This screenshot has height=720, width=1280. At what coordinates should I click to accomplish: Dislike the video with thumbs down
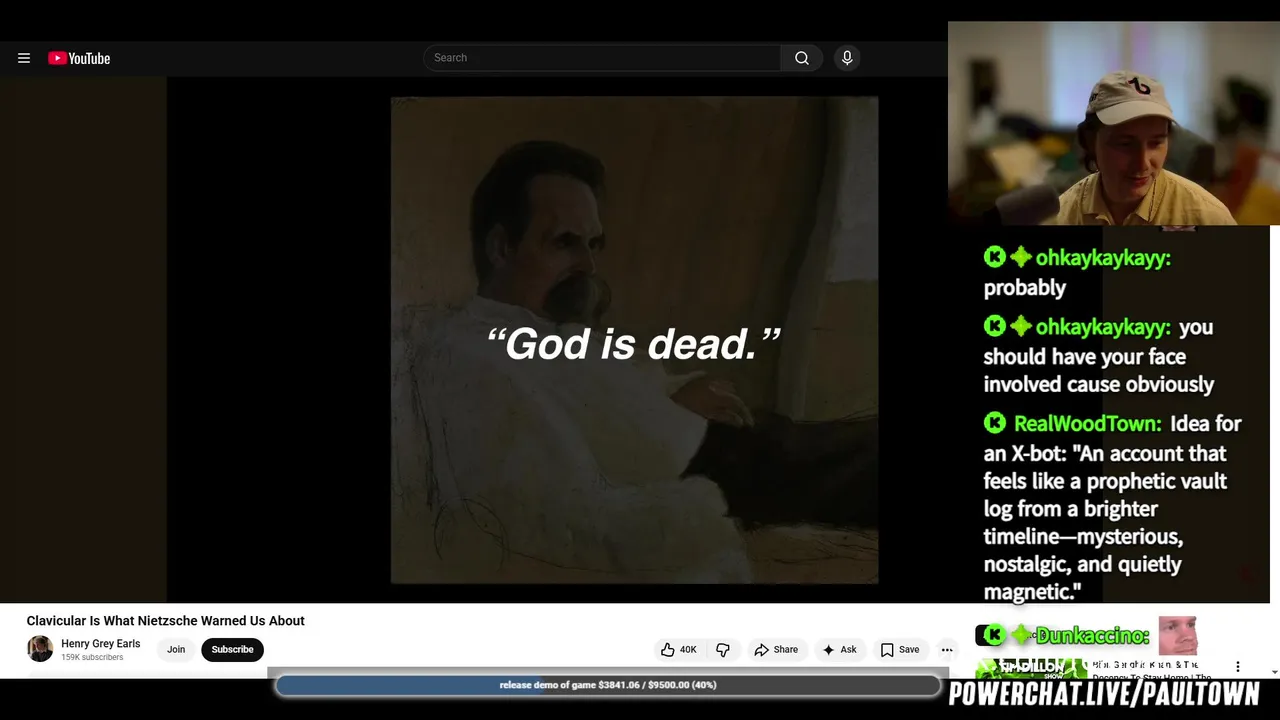tap(723, 650)
